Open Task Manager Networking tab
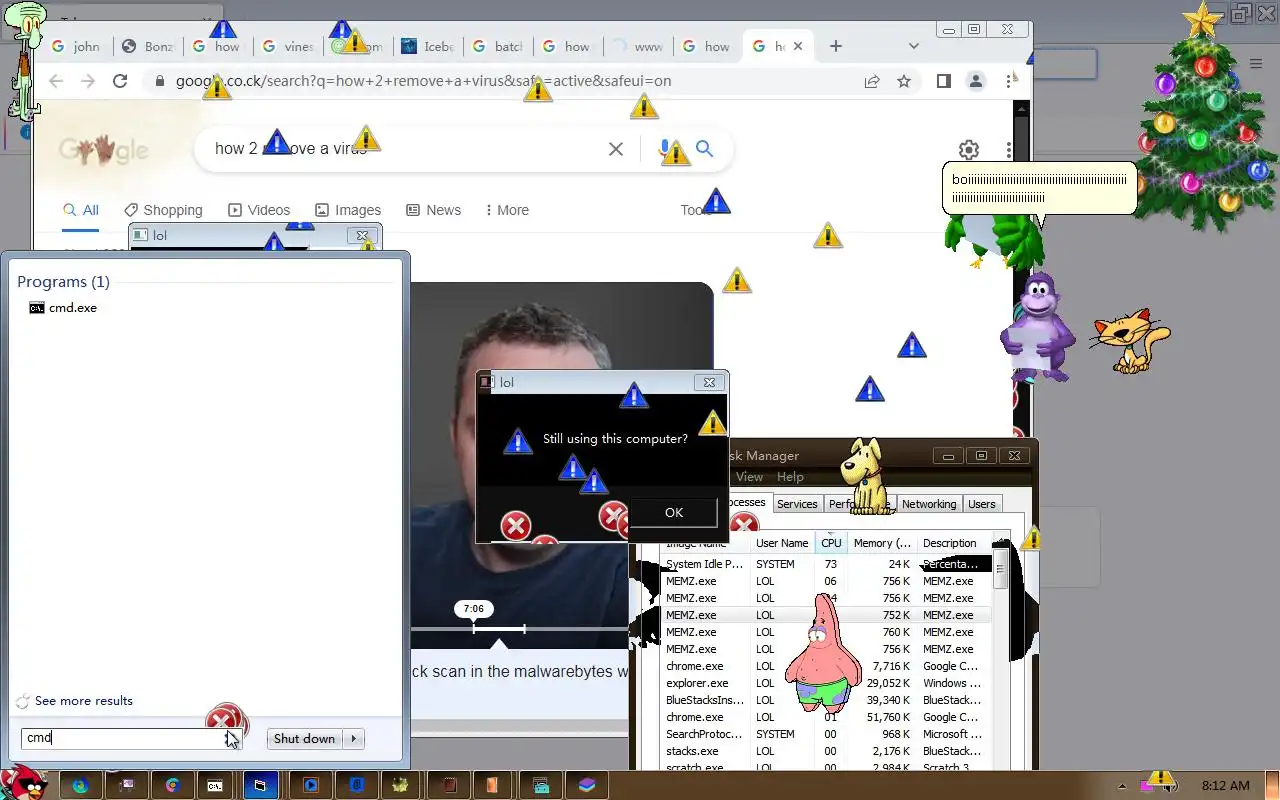 [x=929, y=504]
